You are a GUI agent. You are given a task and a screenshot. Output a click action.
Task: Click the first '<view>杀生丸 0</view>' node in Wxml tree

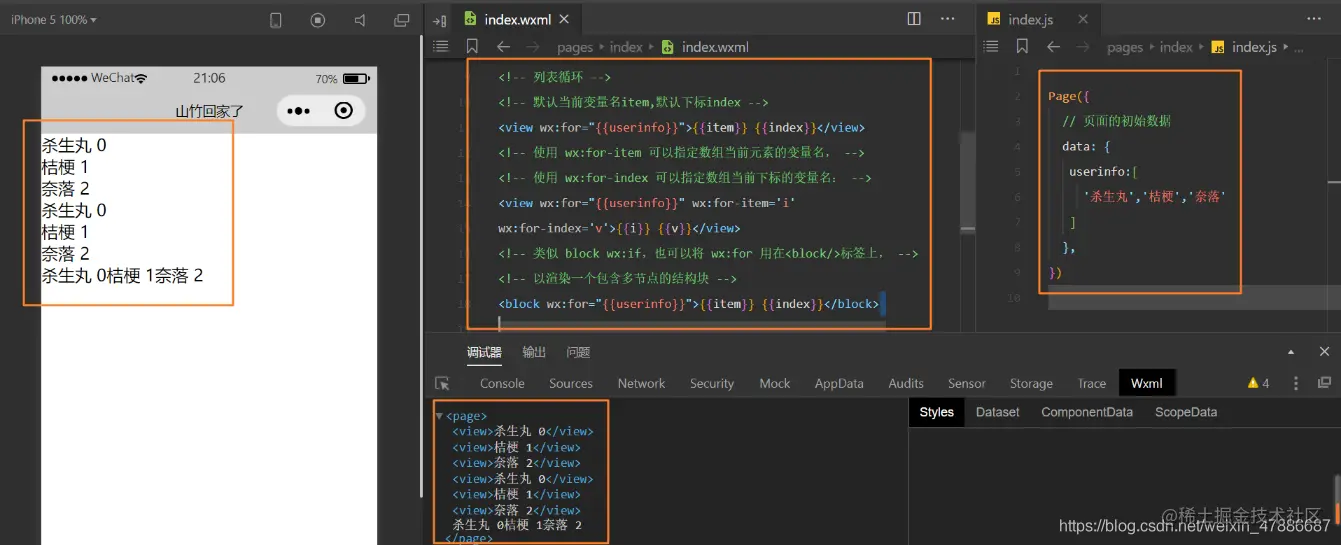pyautogui.click(x=522, y=432)
